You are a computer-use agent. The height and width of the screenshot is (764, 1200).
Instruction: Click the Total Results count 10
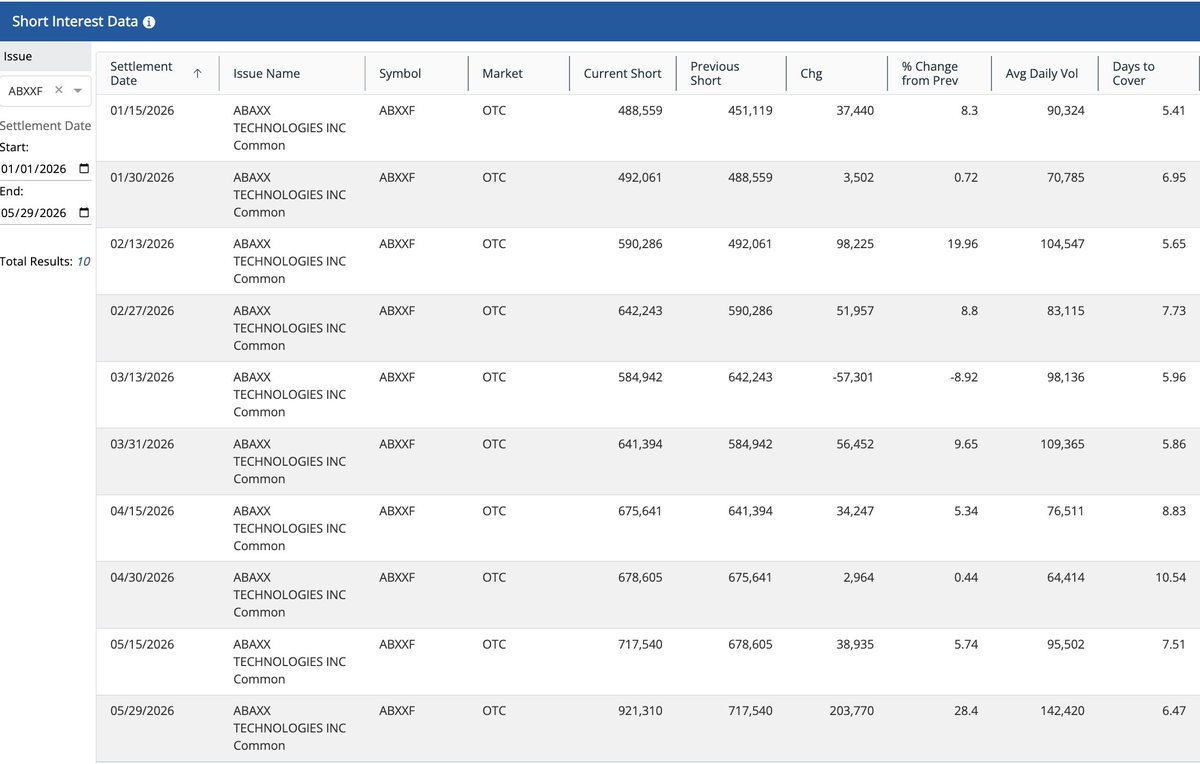pyautogui.click(x=84, y=261)
